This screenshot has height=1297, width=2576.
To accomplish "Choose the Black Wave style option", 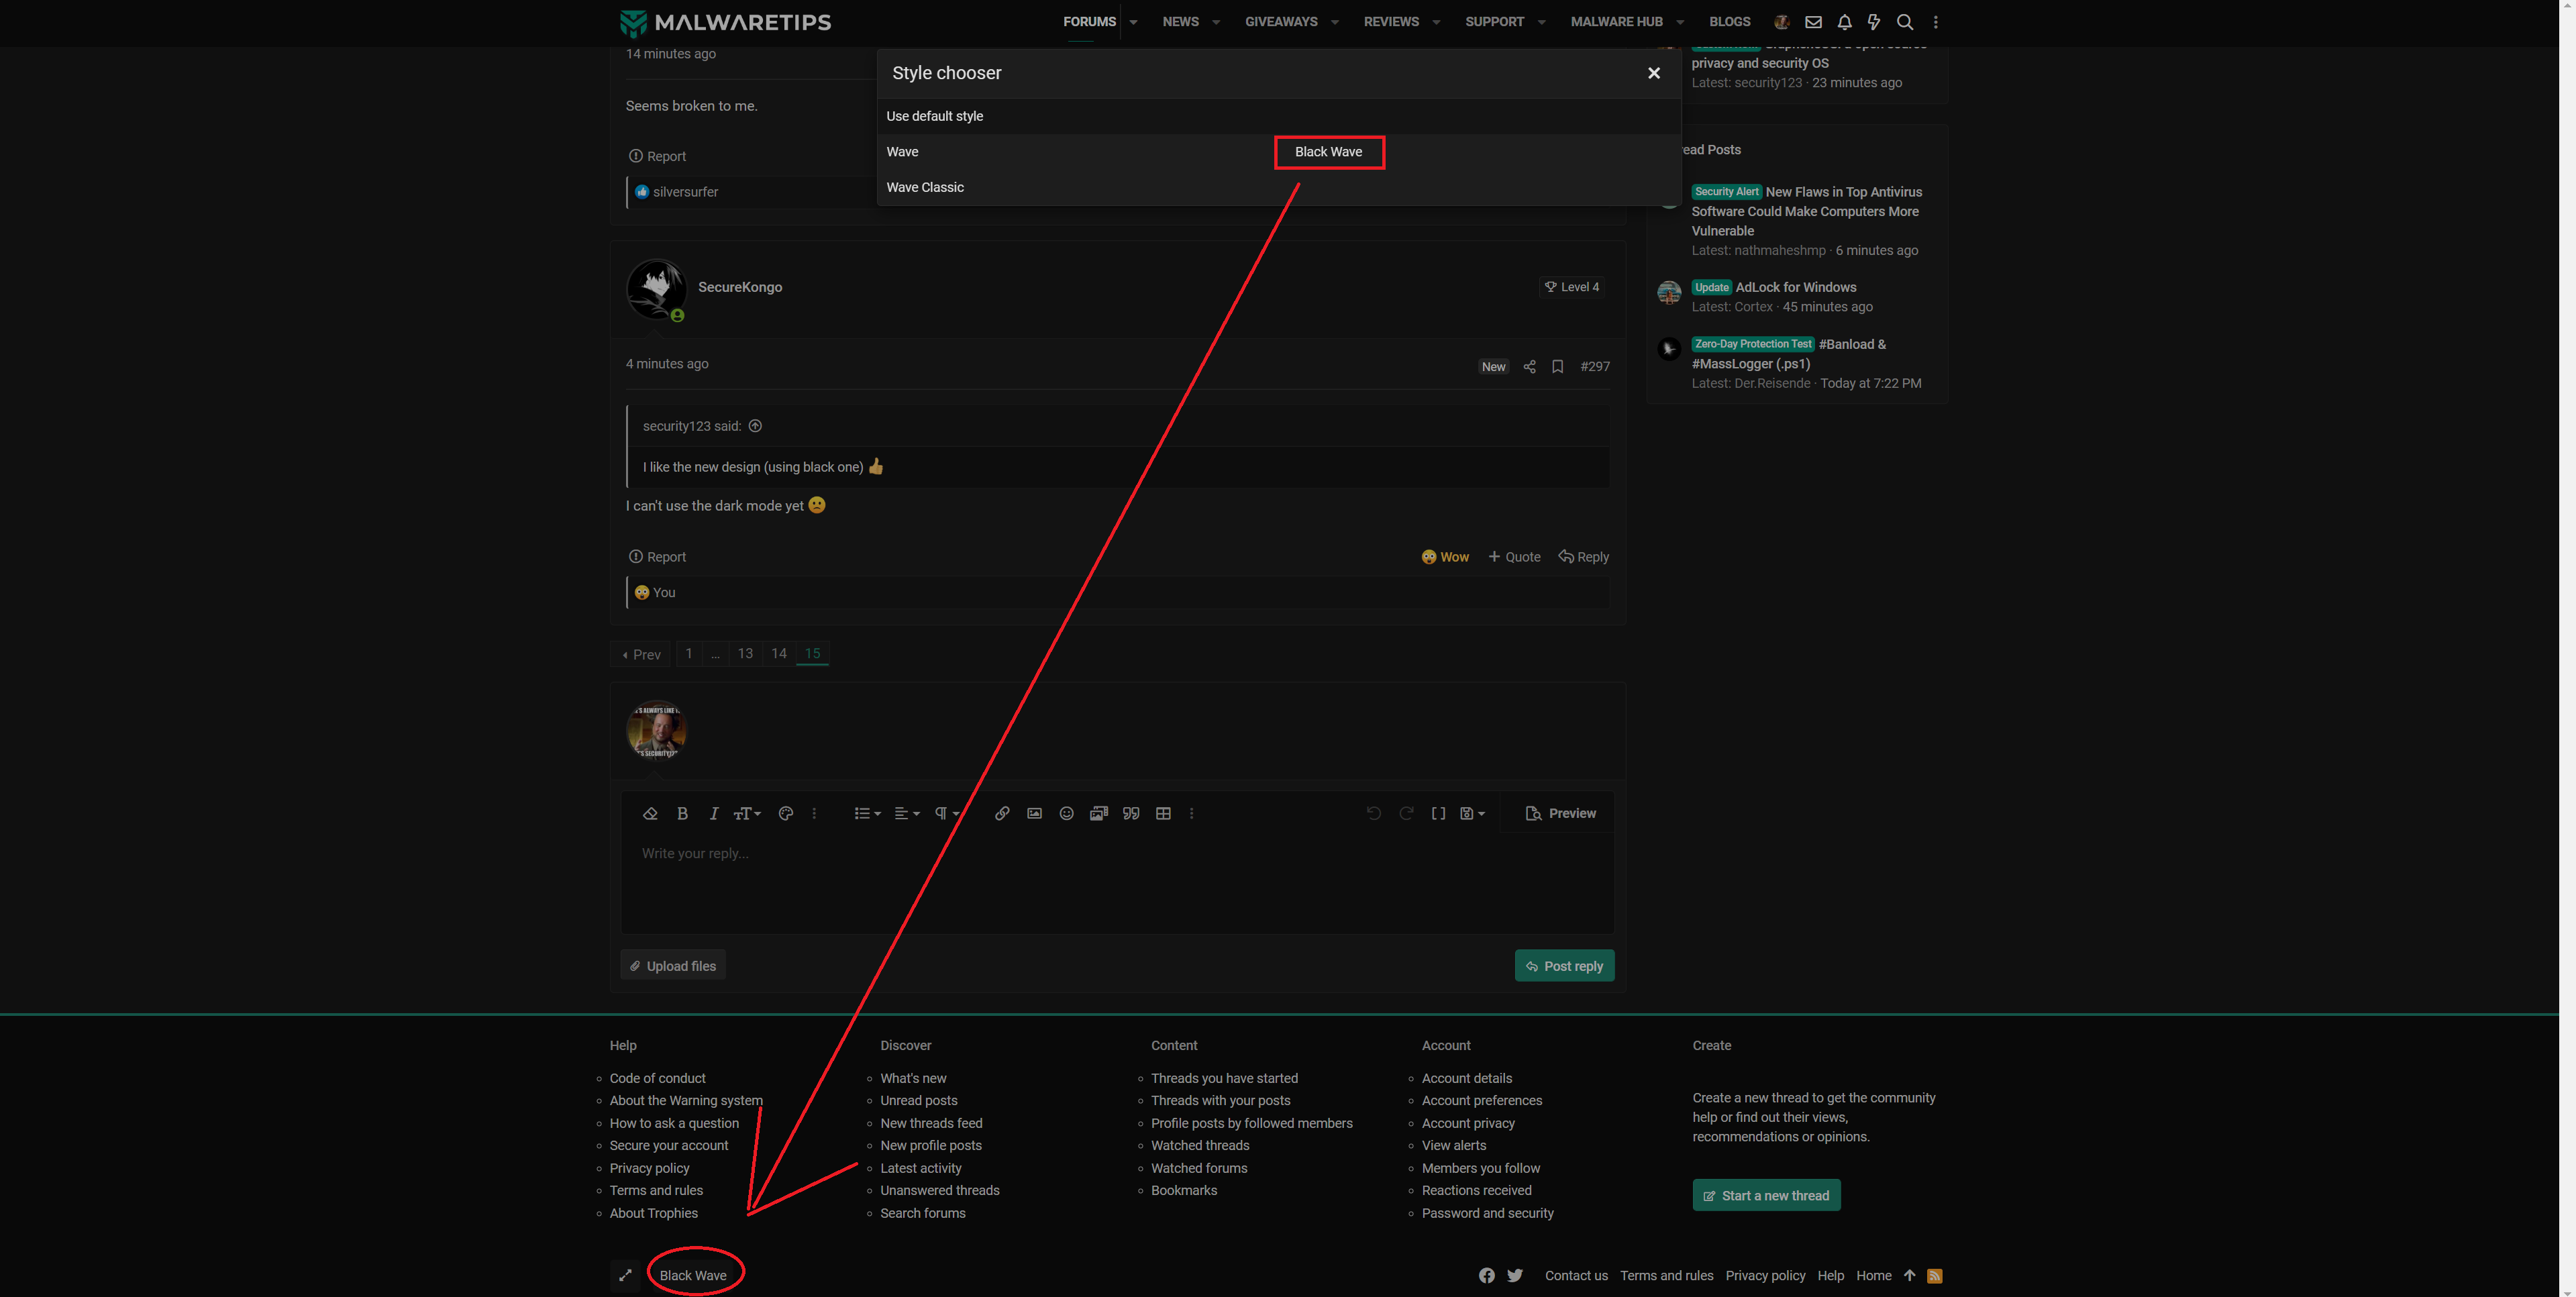I will (1328, 152).
